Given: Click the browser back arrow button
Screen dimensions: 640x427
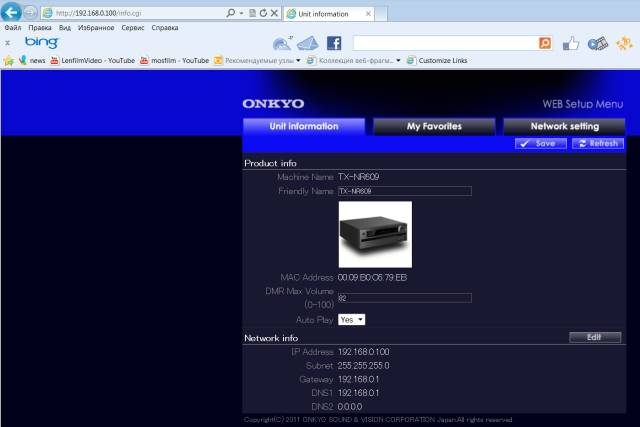Looking at the screenshot, I should (11, 12).
